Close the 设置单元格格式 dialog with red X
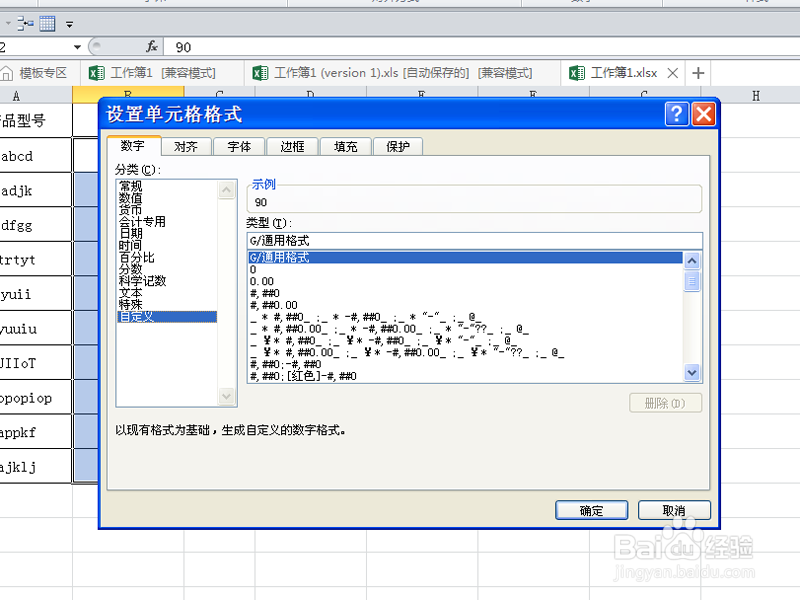The image size is (800, 600). (704, 114)
